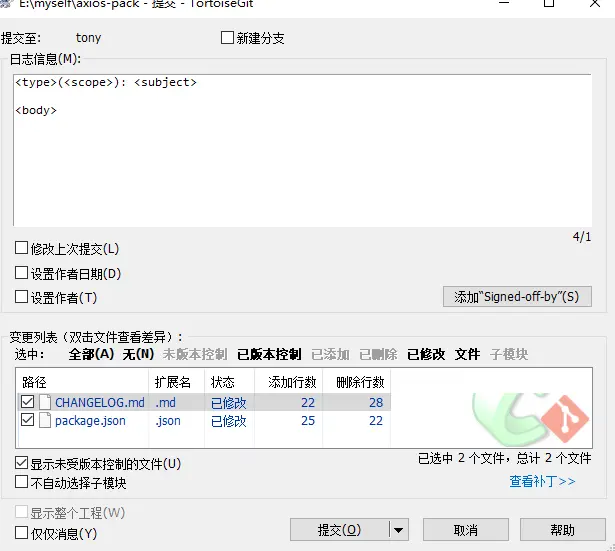This screenshot has width=615, height=551.
Task: Click the TortoiseGit title bar icon
Action: pos(5,4)
